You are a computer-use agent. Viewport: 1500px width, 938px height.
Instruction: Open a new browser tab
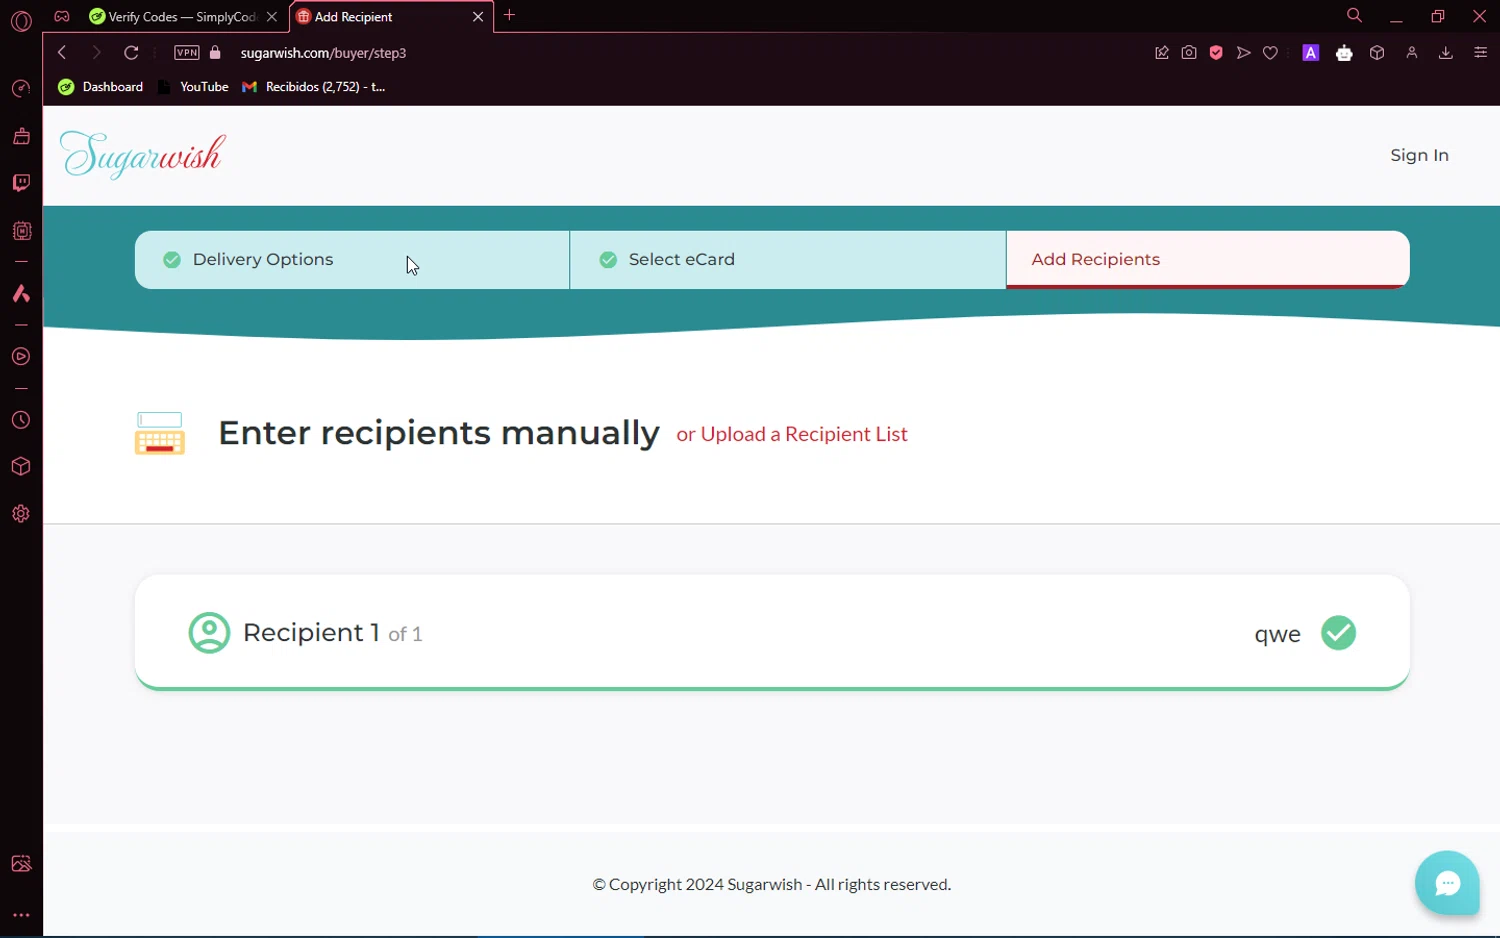click(510, 15)
